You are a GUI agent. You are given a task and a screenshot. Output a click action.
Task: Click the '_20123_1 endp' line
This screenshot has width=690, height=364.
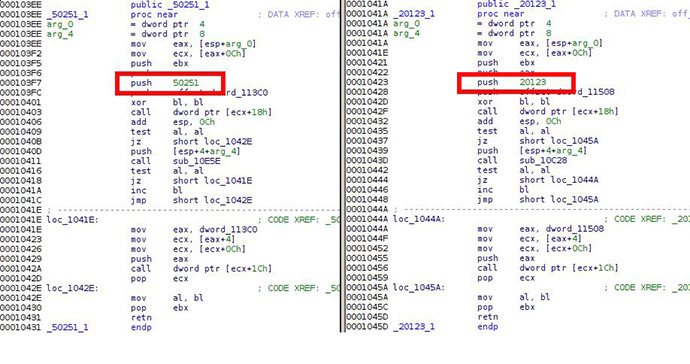(x=445, y=326)
